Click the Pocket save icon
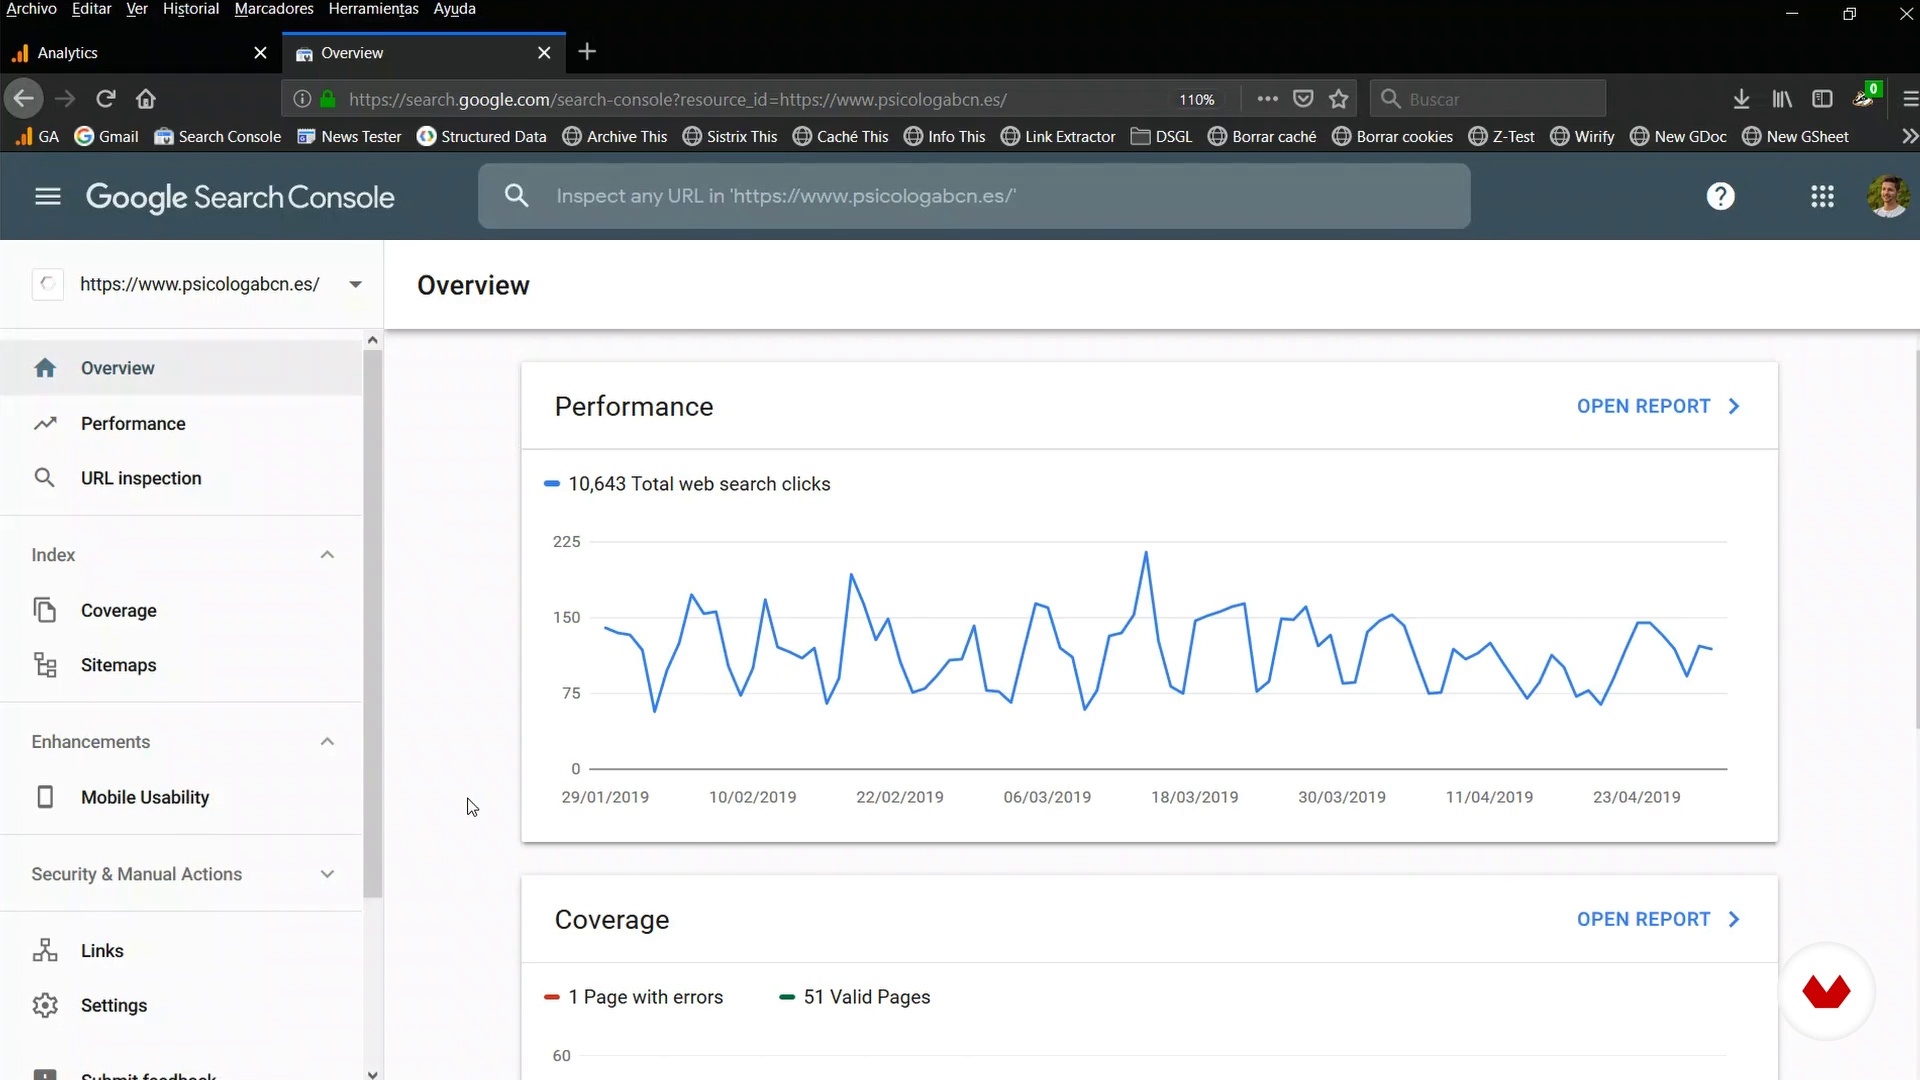 tap(1303, 99)
